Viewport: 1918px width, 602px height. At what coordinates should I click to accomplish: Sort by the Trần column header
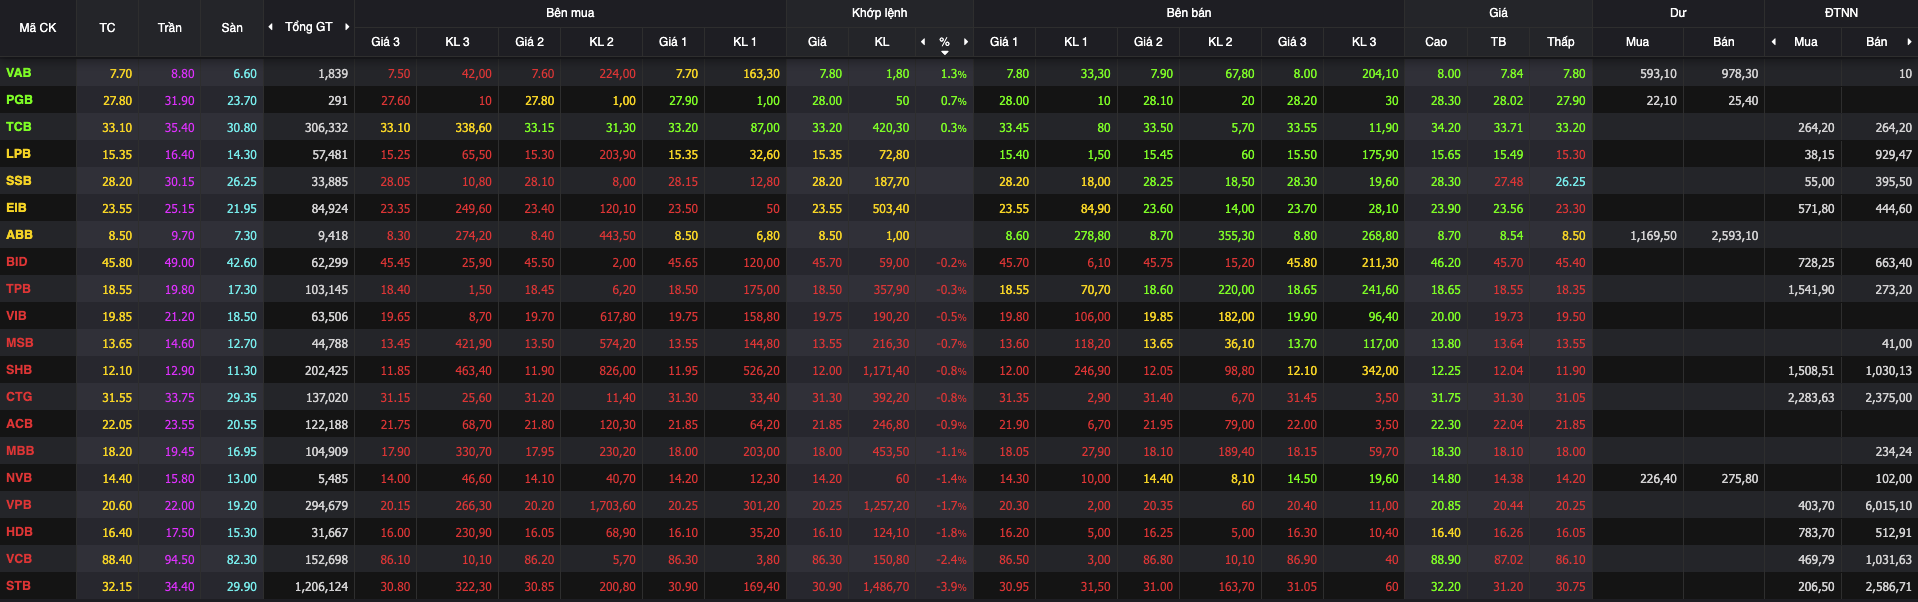coord(170,28)
